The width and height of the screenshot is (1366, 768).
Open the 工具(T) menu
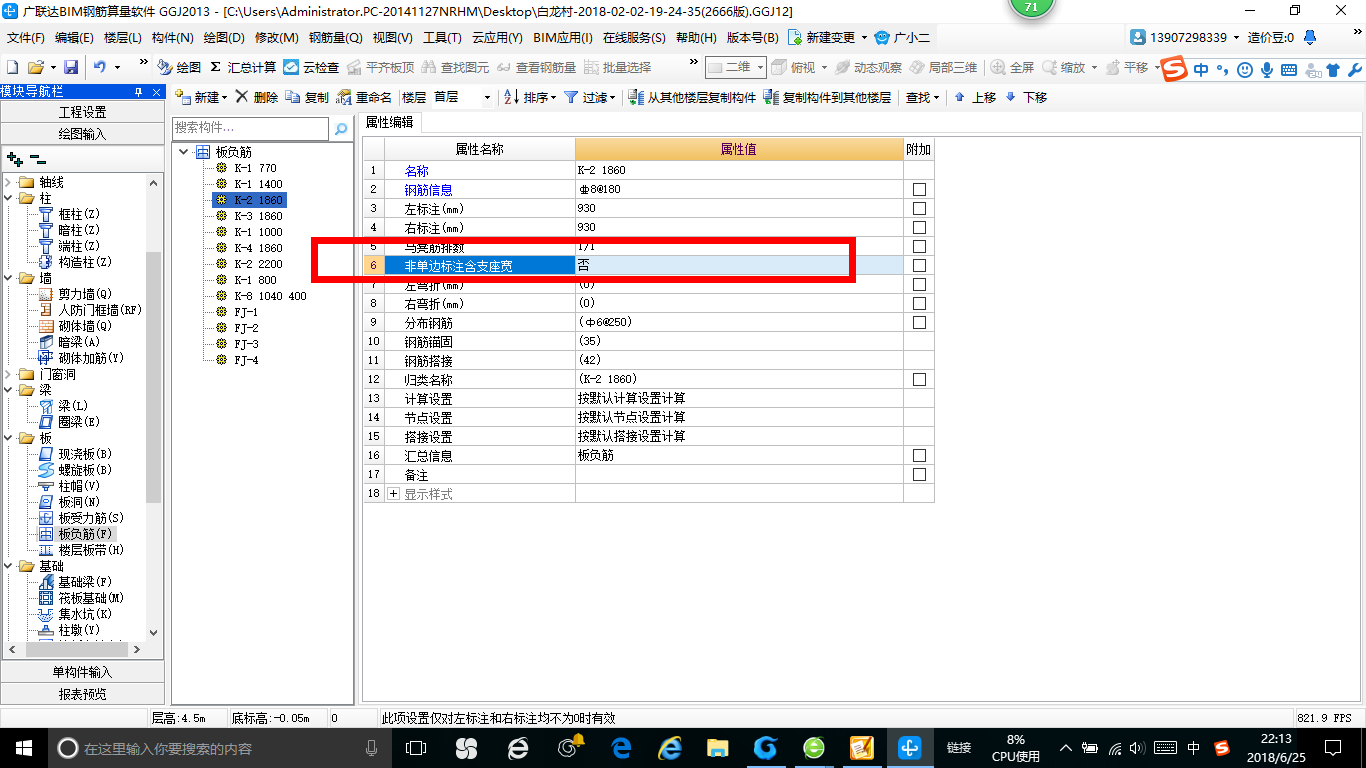[x=442, y=38]
